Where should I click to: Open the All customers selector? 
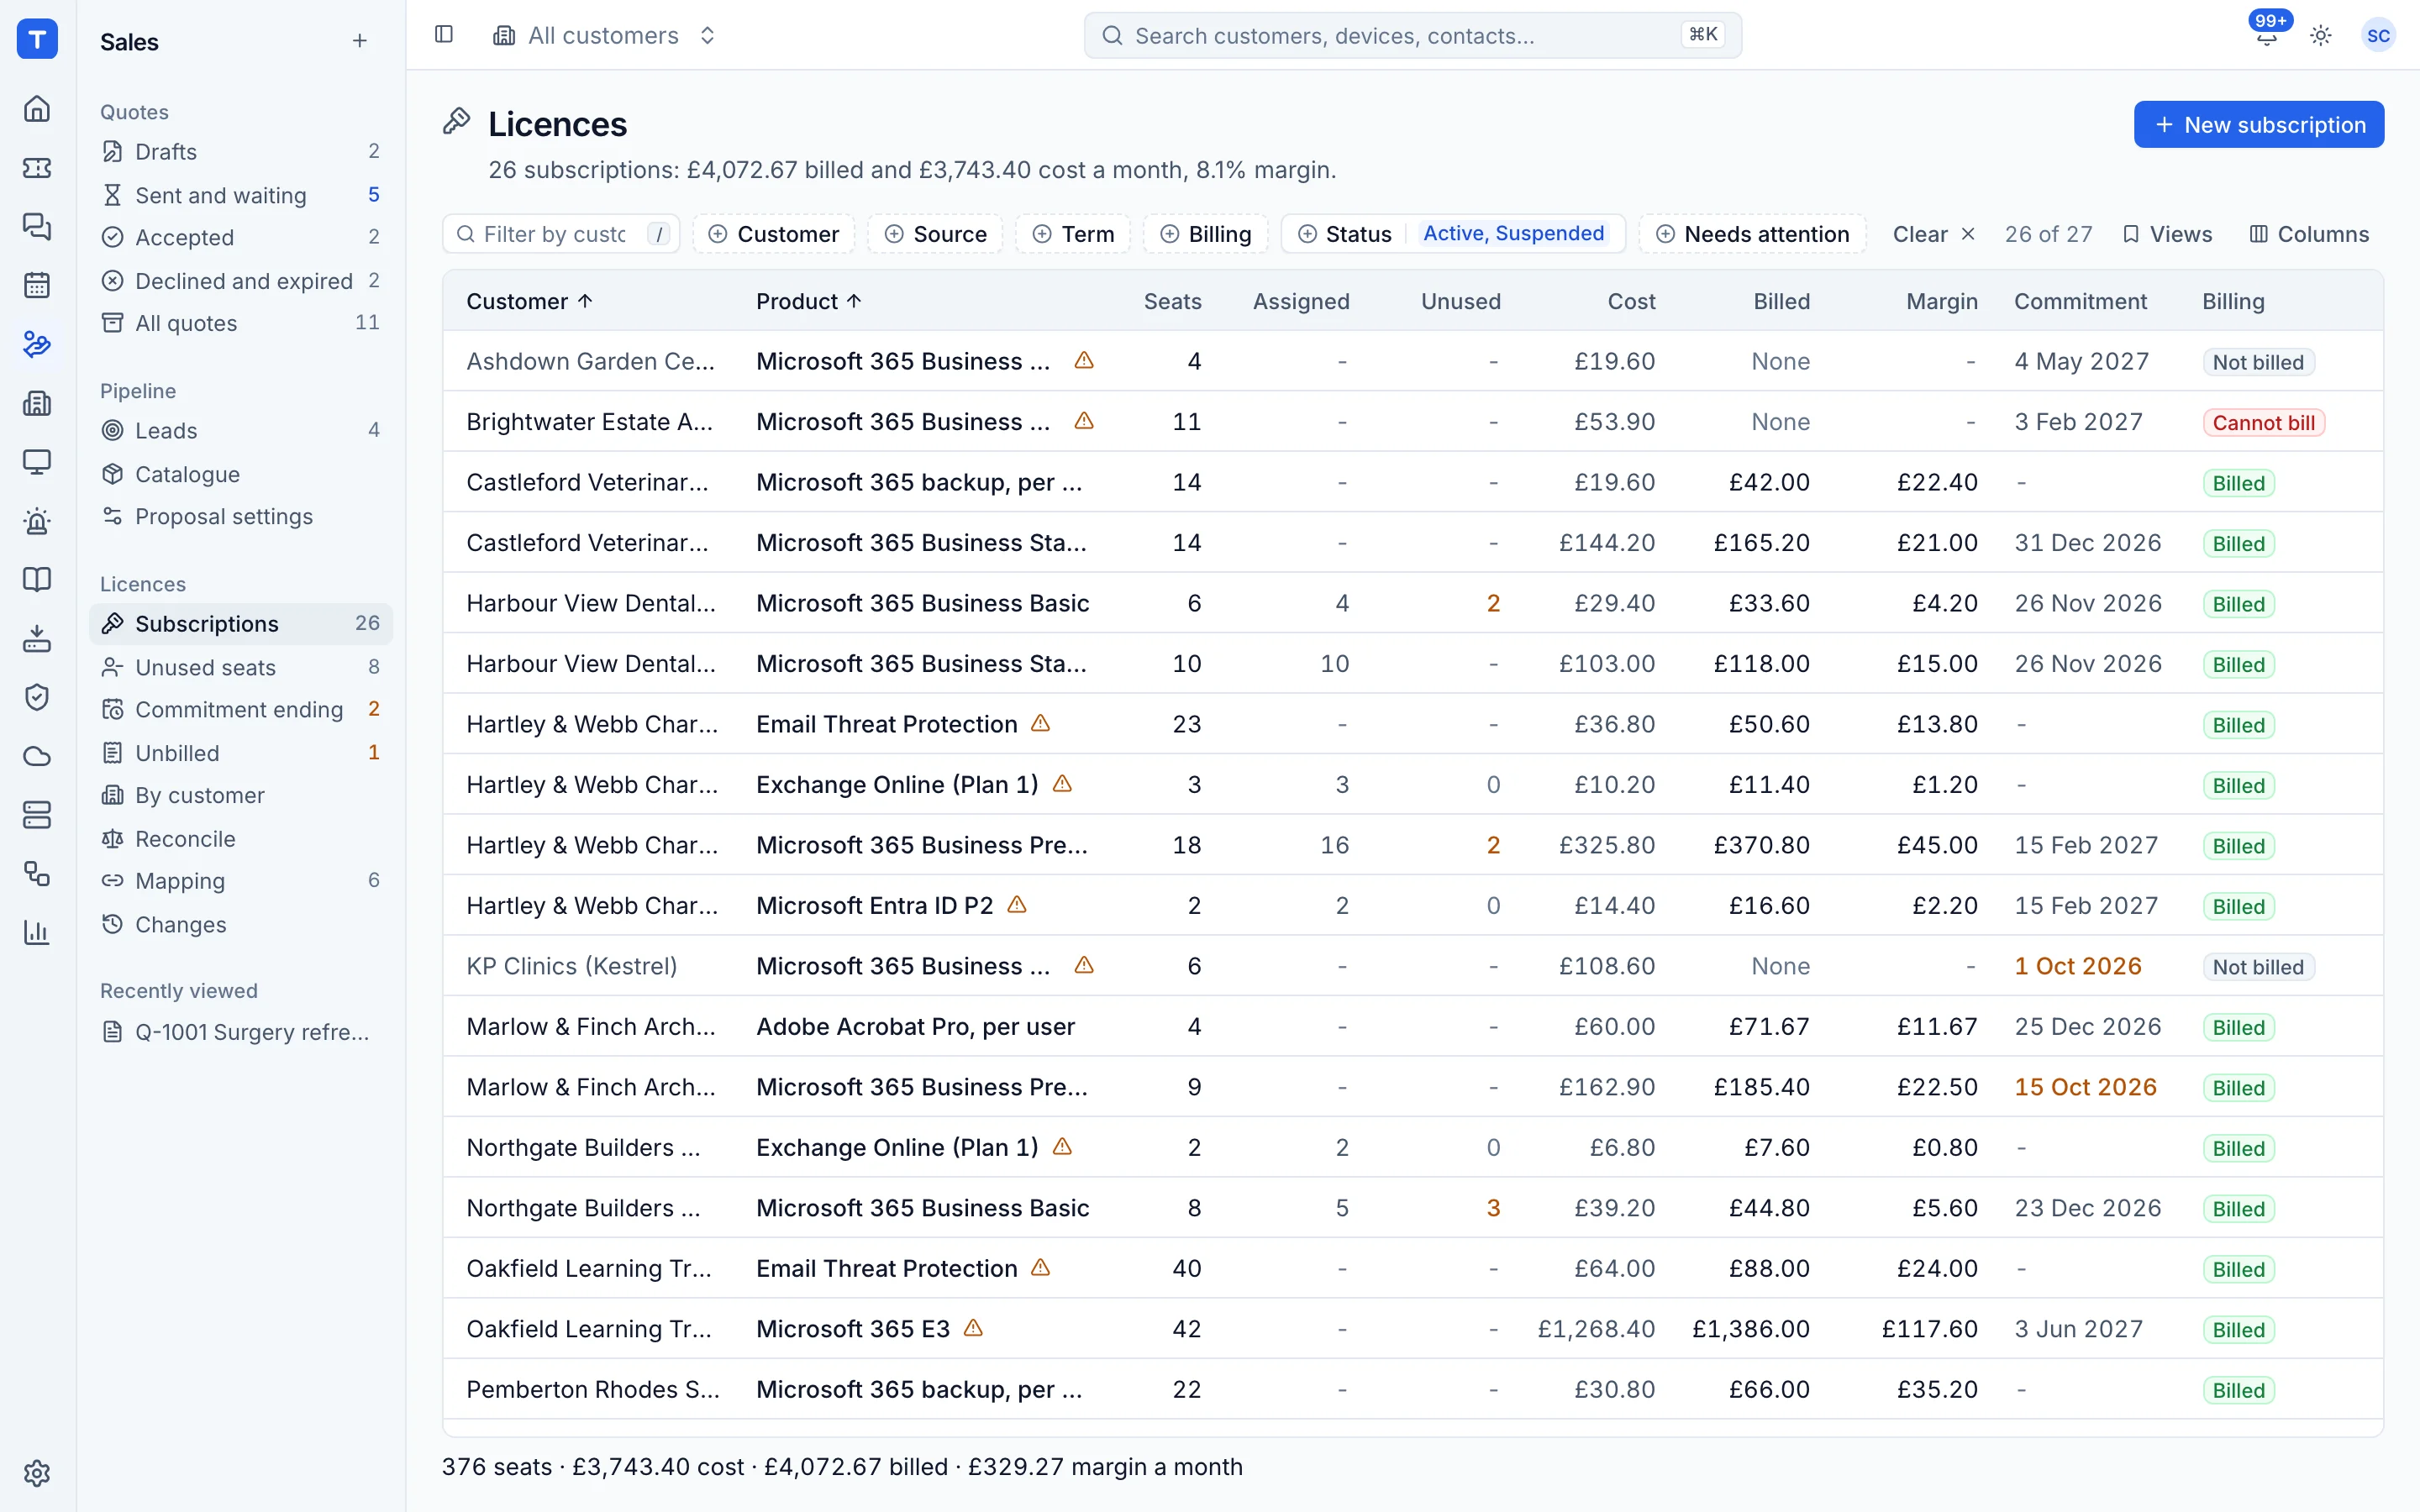(604, 35)
